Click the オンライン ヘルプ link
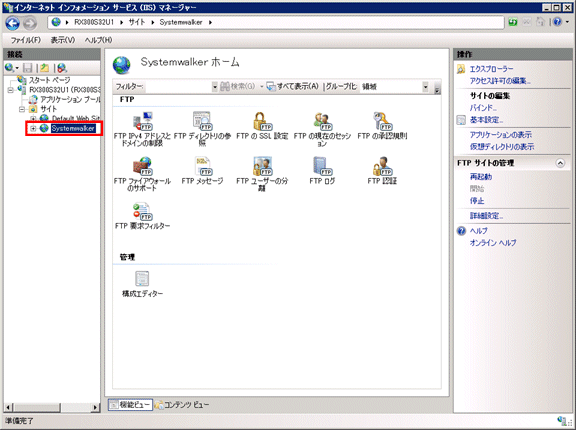The image size is (576, 430). coord(493,243)
